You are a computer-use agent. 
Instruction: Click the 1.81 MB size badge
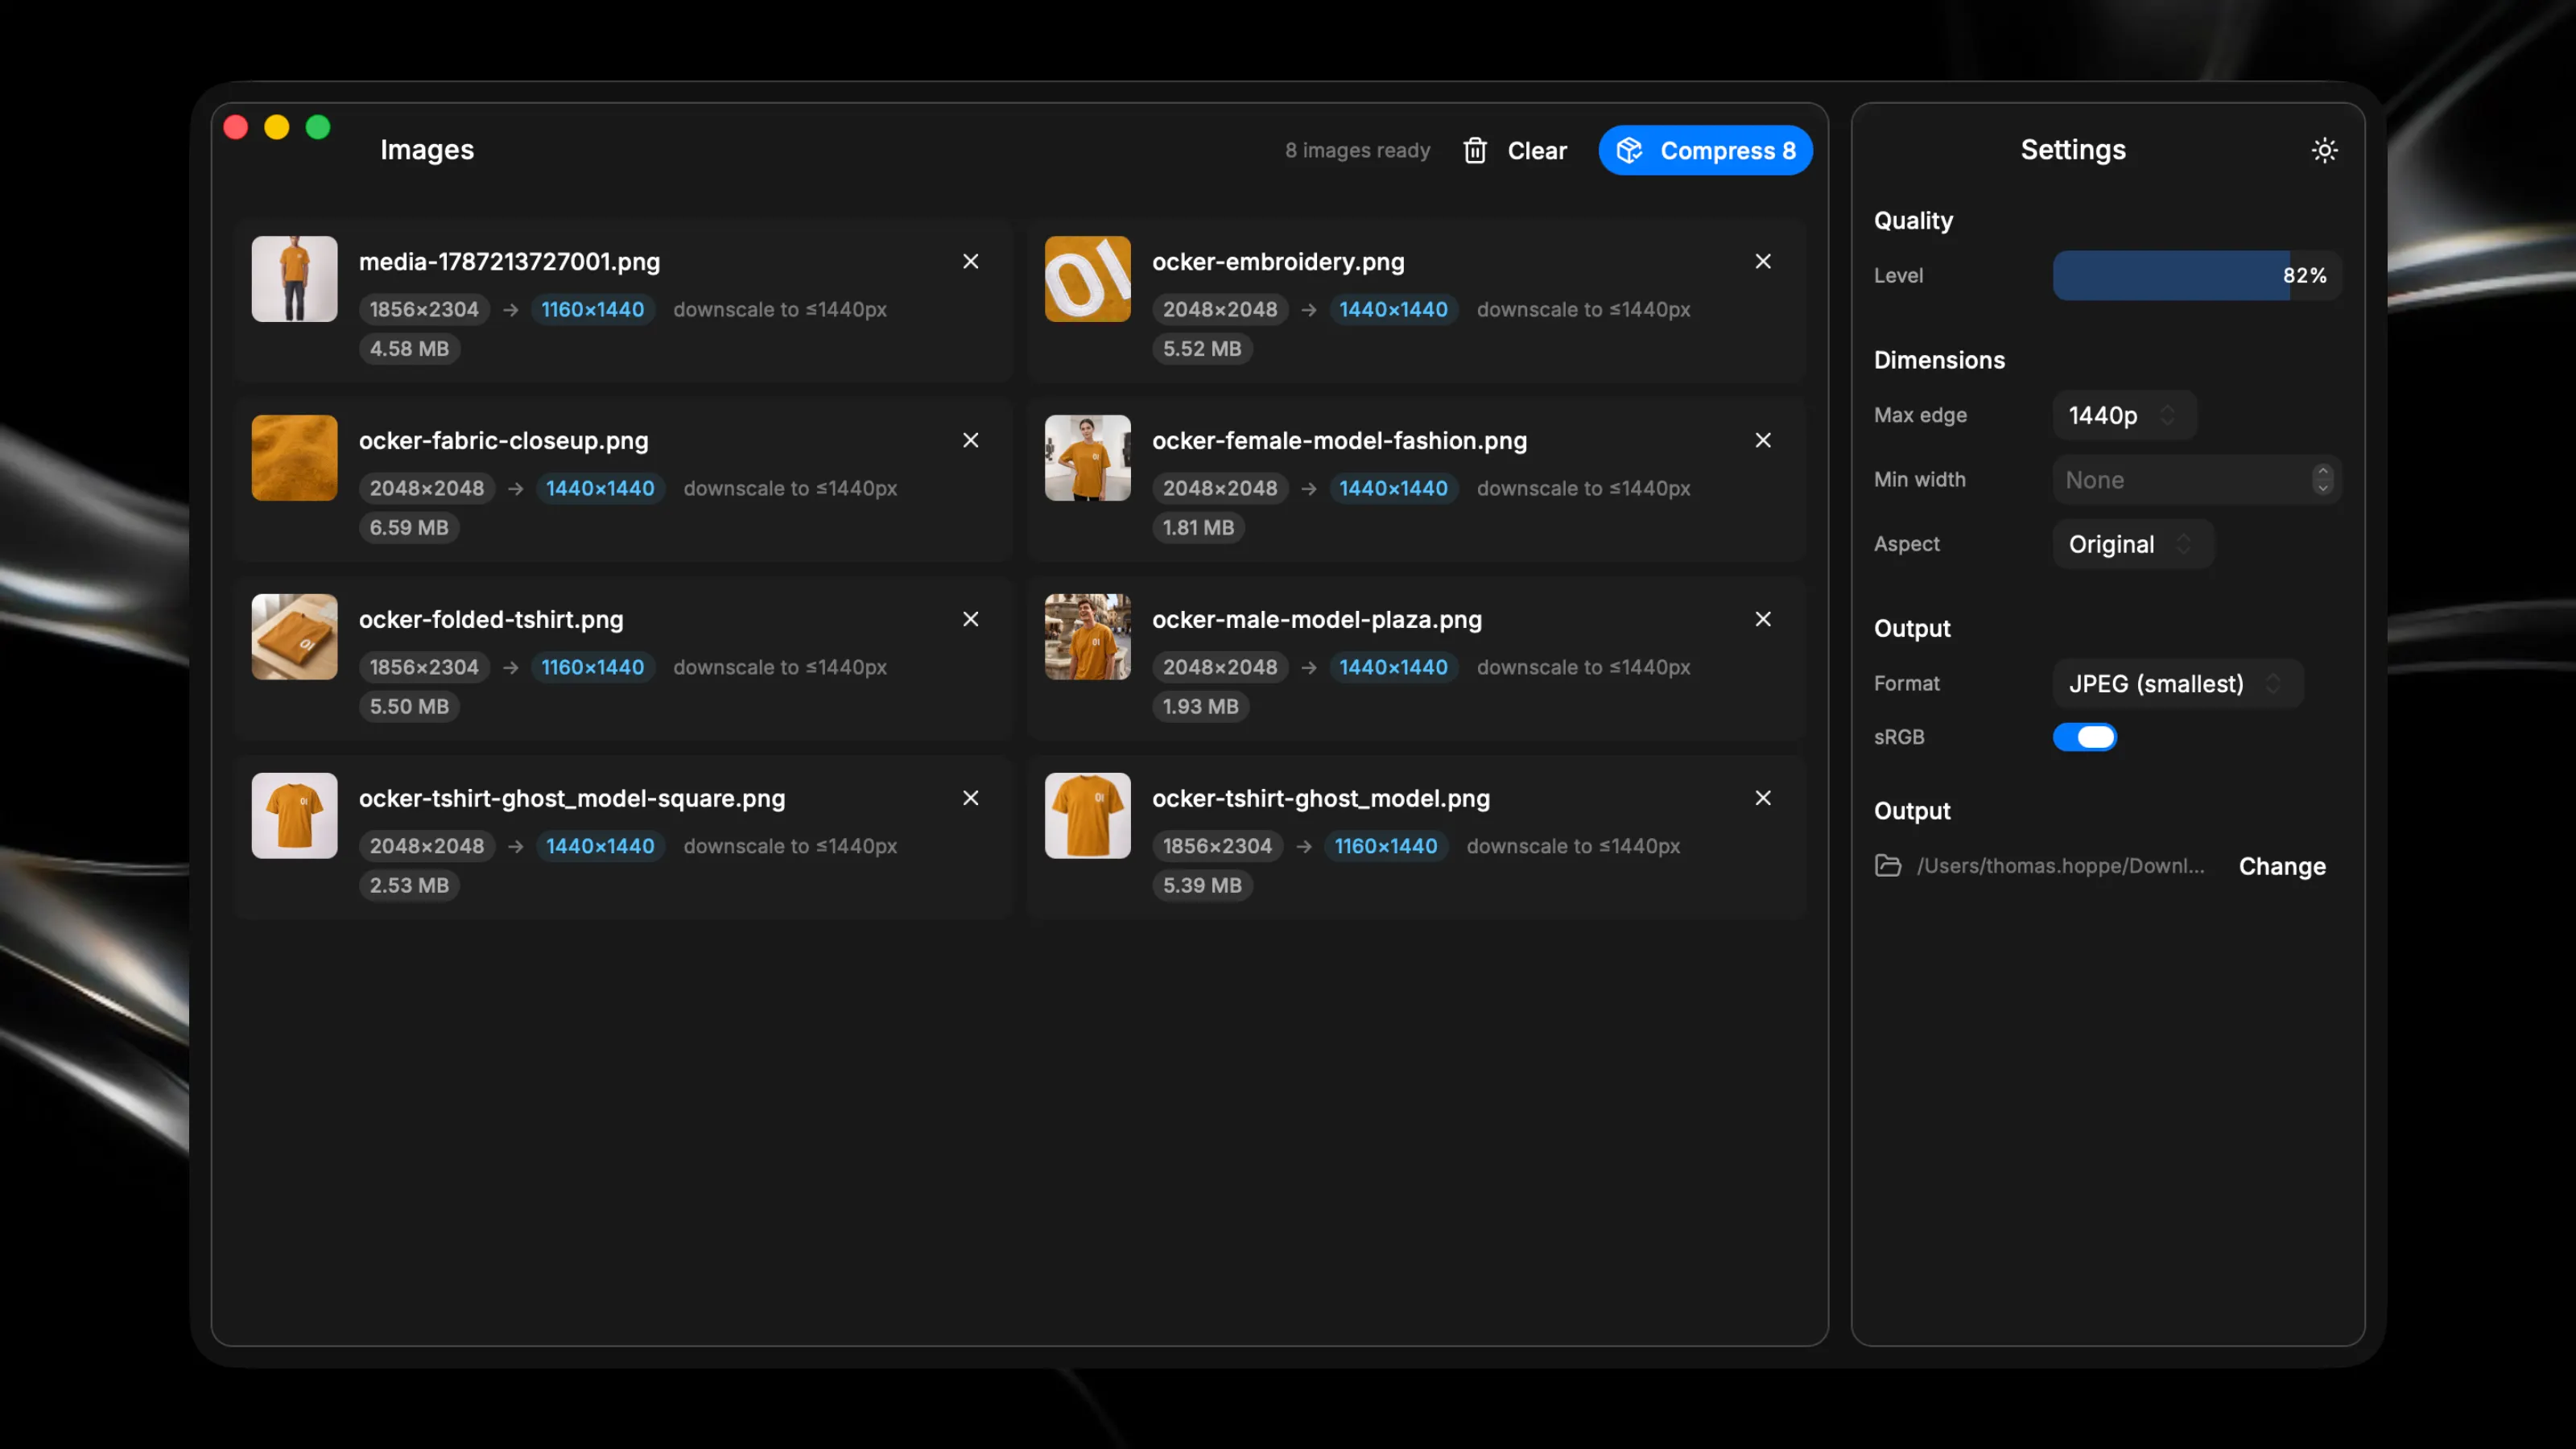(1198, 528)
